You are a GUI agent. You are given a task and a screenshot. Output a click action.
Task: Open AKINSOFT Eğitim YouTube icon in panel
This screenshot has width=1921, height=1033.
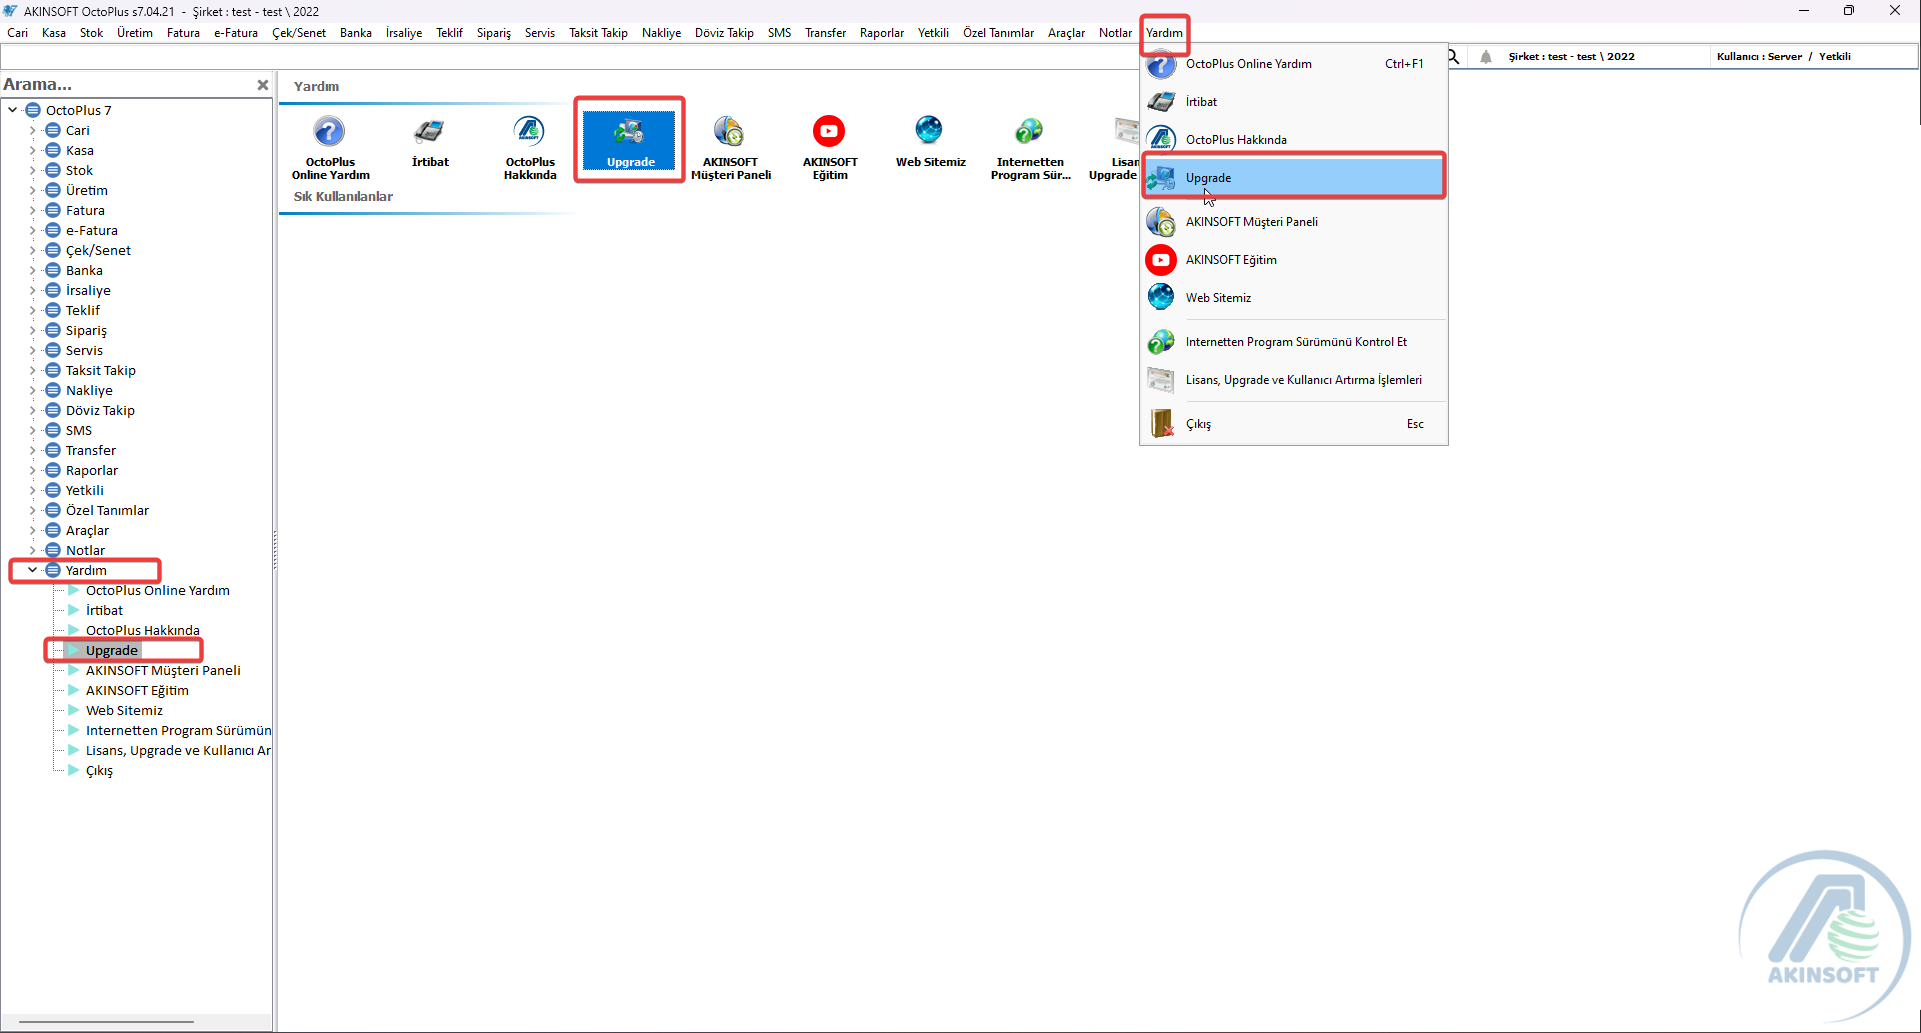coord(830,146)
